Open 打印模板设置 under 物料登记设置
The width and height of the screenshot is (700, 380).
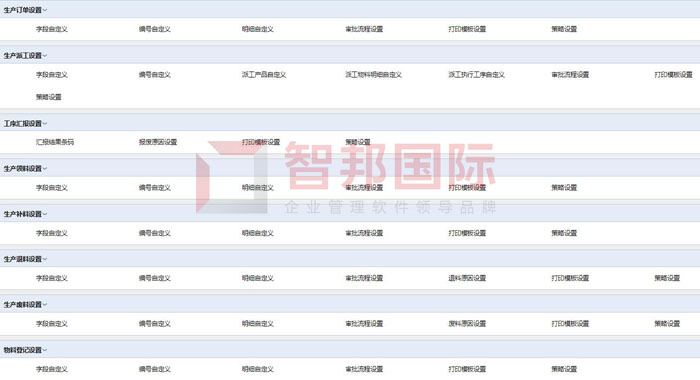point(467,369)
